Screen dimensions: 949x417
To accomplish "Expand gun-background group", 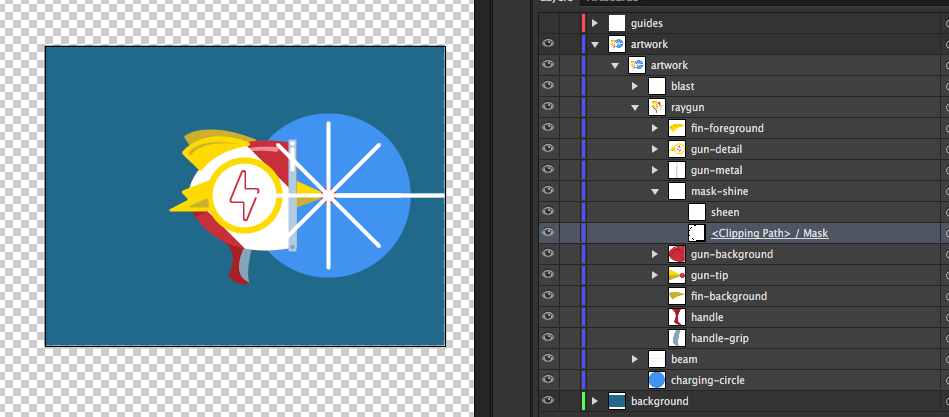I will point(655,254).
